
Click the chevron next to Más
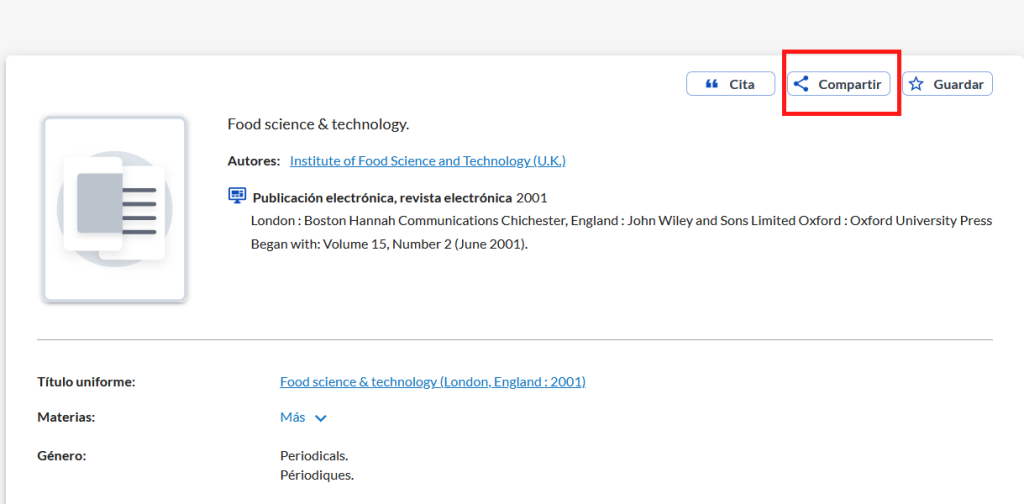click(321, 418)
